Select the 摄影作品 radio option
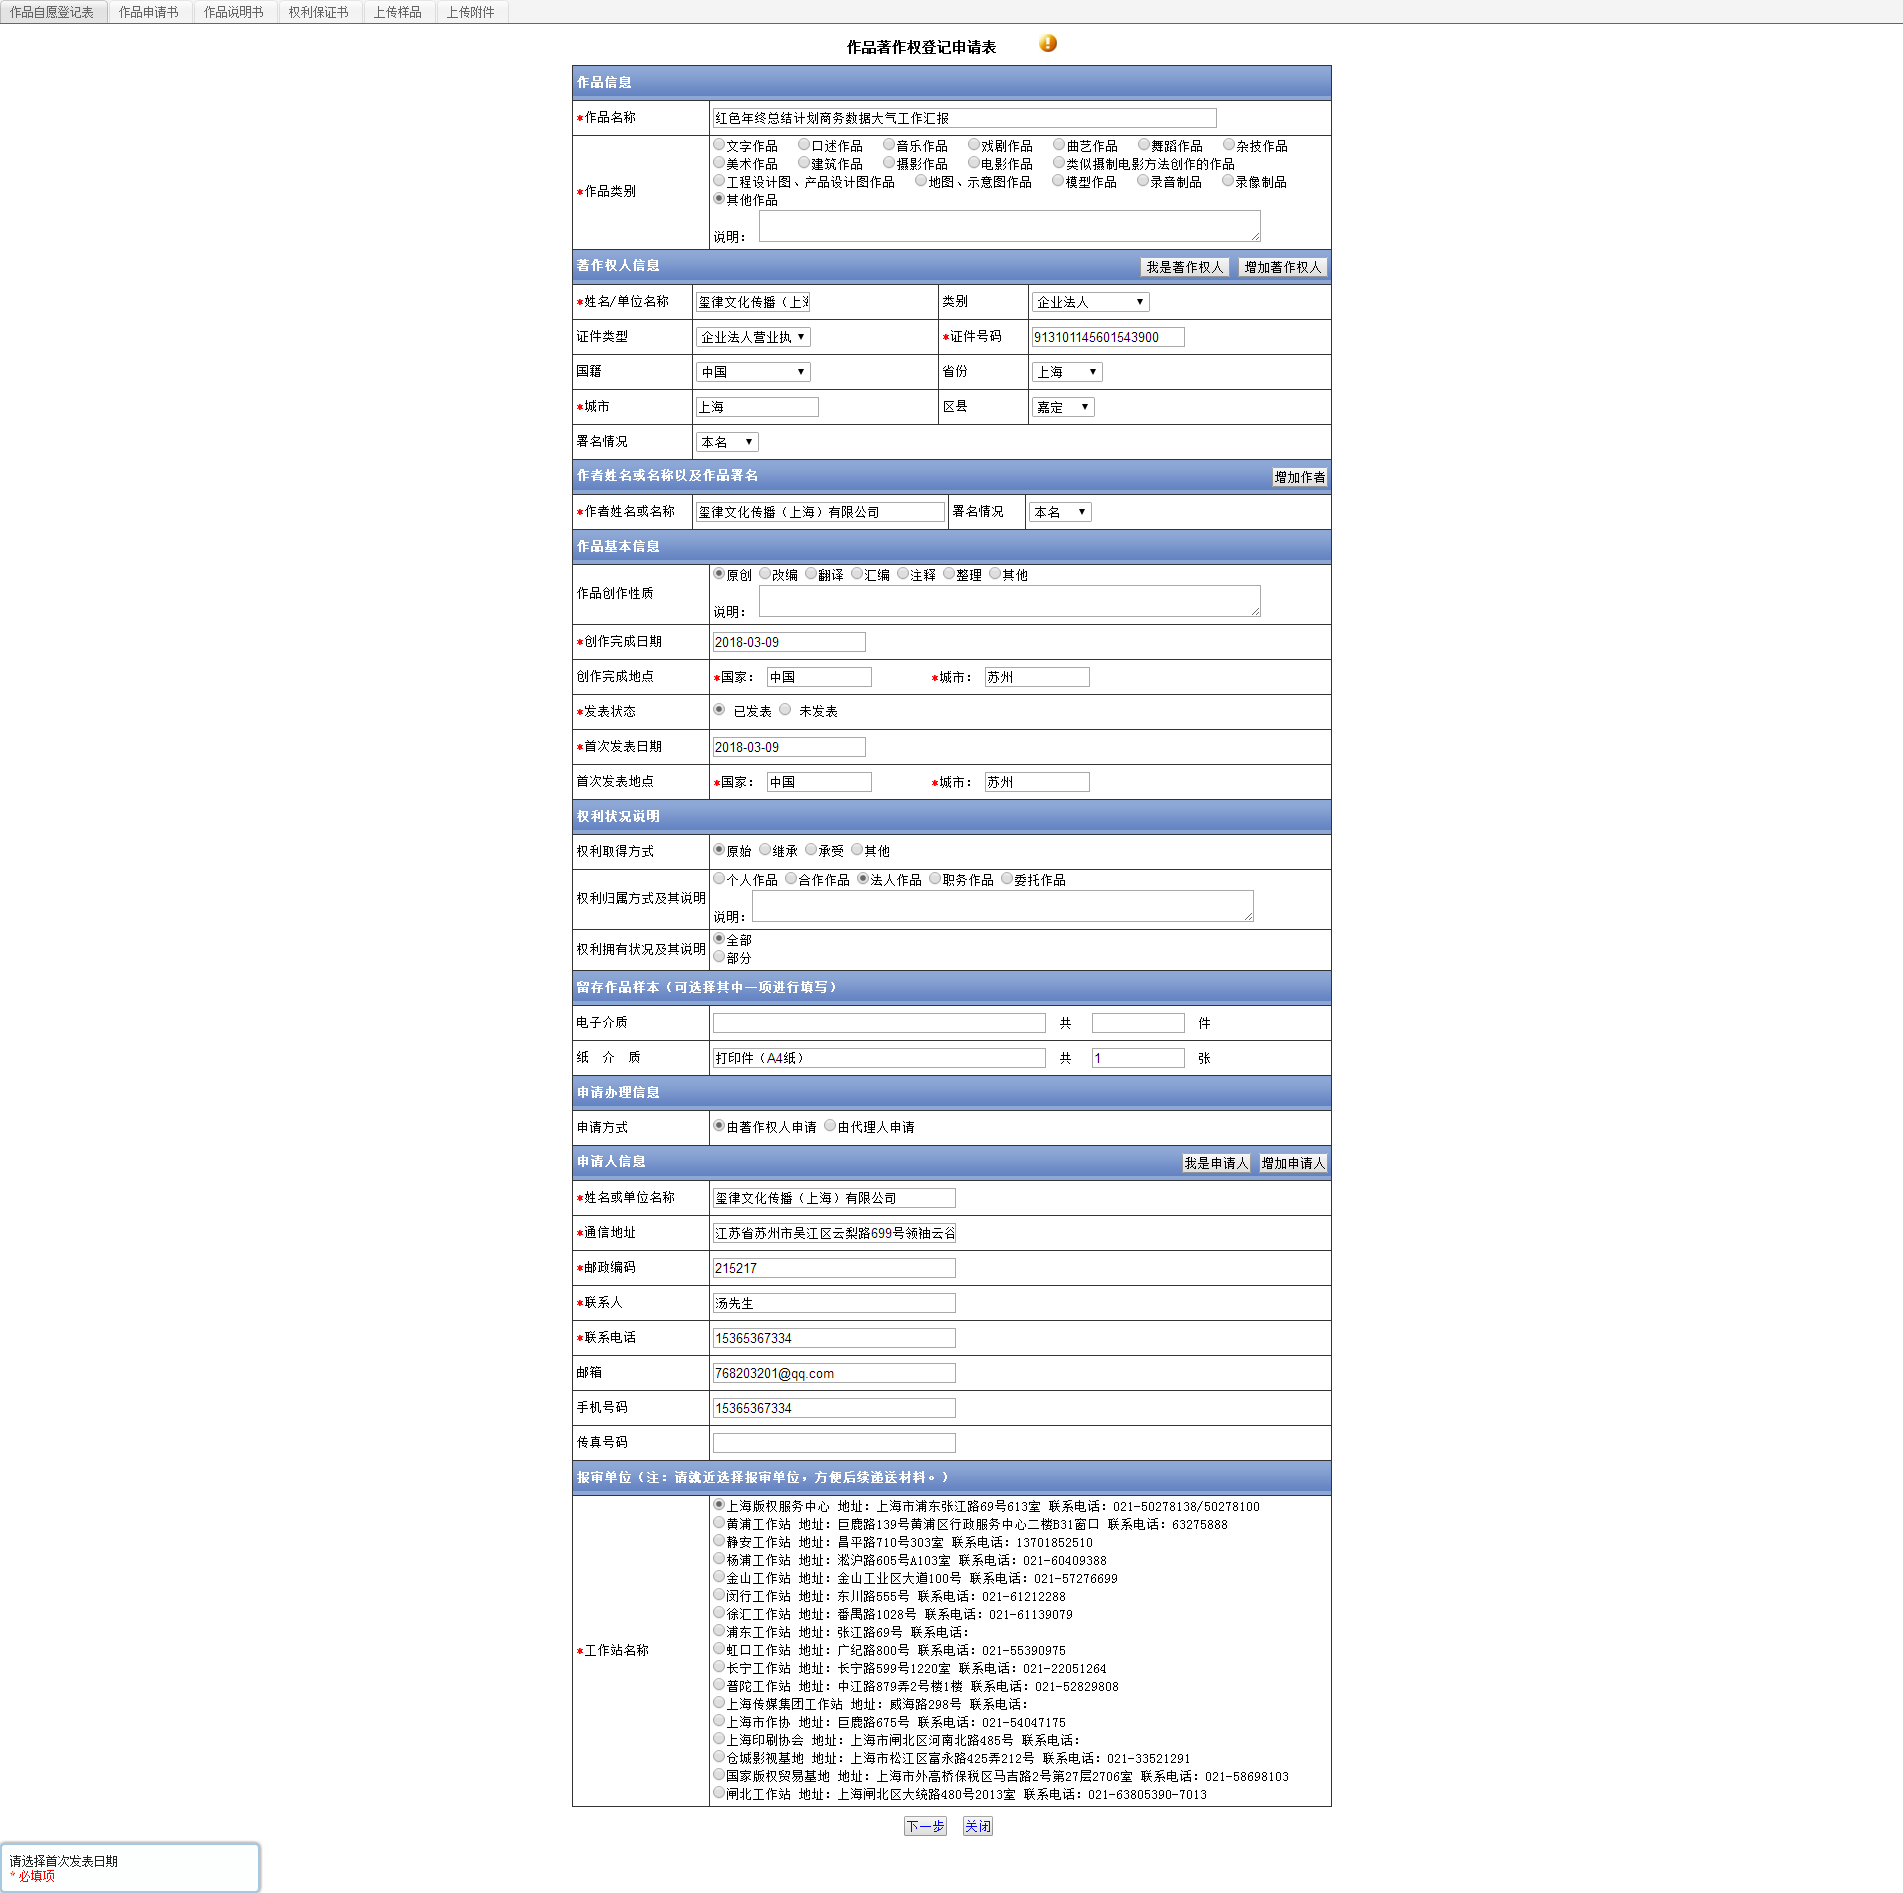Image resolution: width=1903 pixels, height=1893 pixels. point(889,163)
